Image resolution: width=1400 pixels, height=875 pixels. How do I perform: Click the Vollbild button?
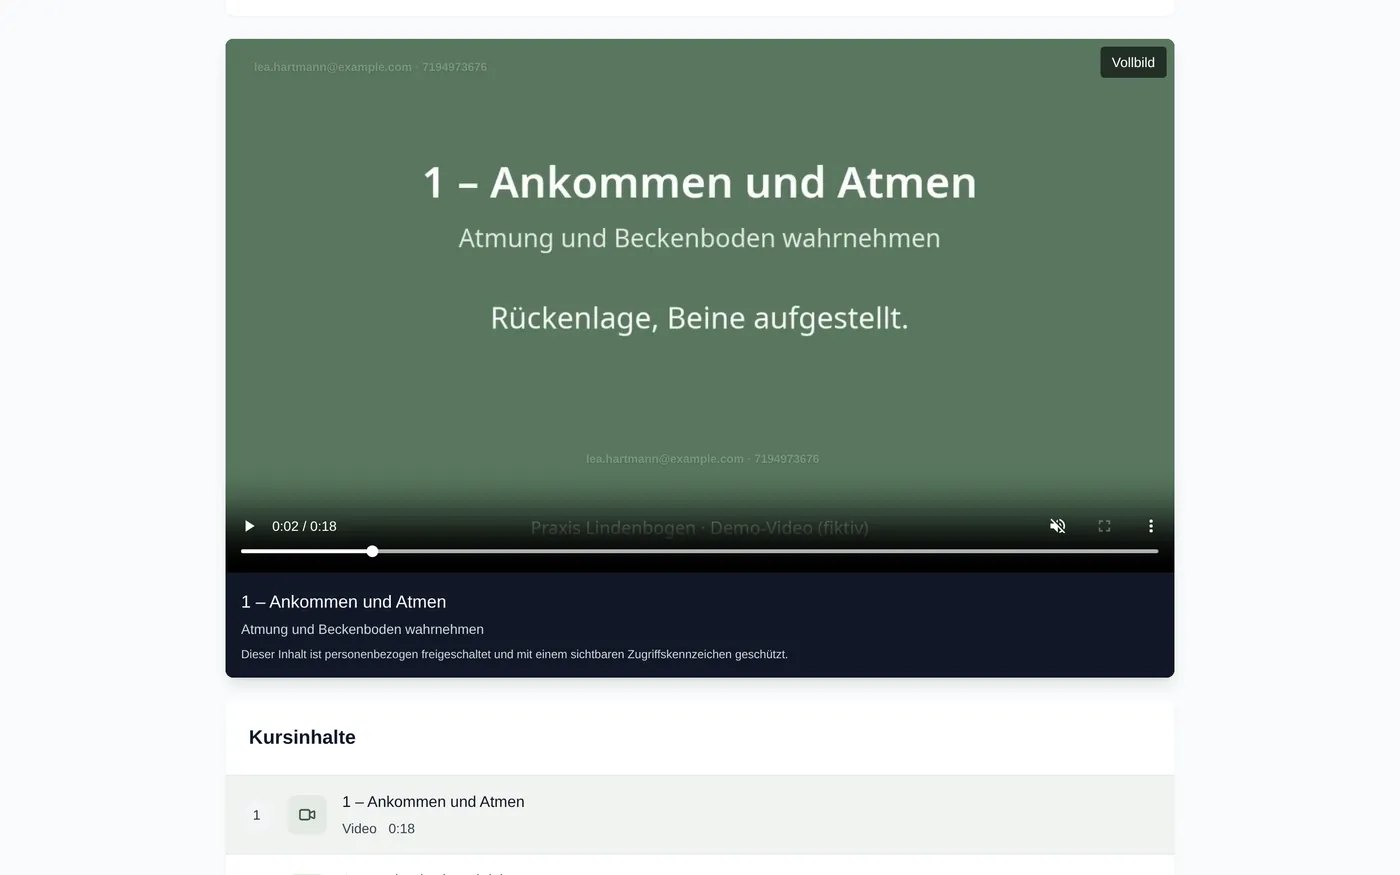[1133, 62]
